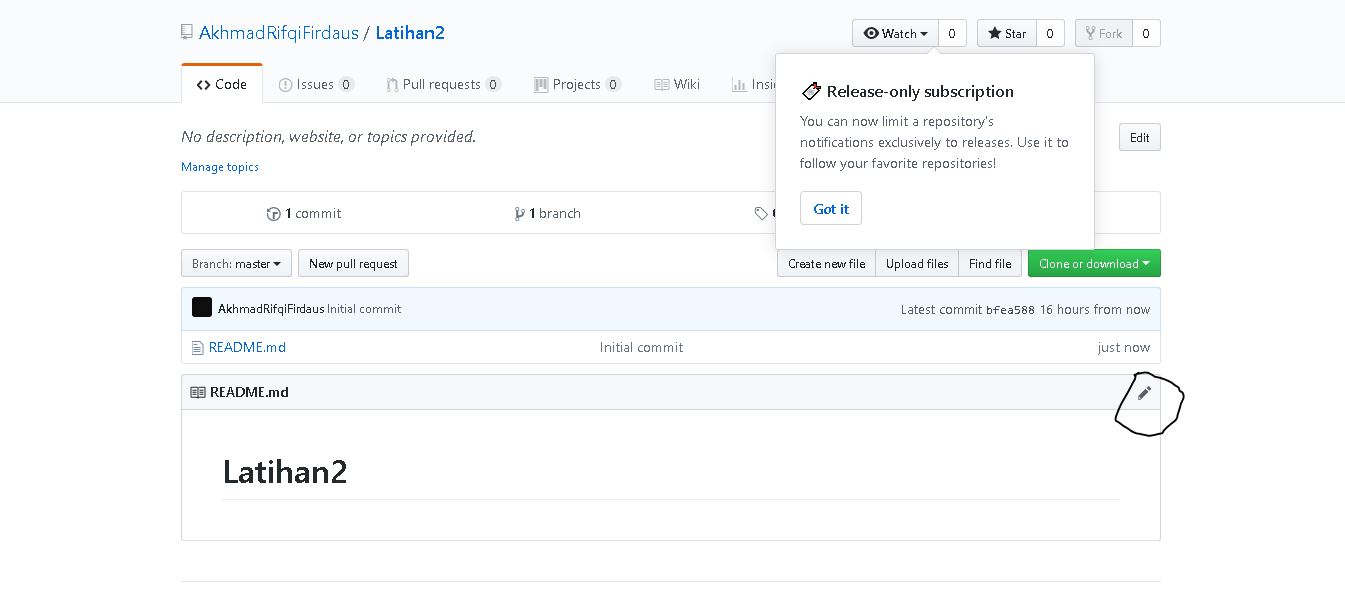Click 'No description, website, or topics provided.' text
This screenshot has height=591, width=1345.
click(328, 137)
